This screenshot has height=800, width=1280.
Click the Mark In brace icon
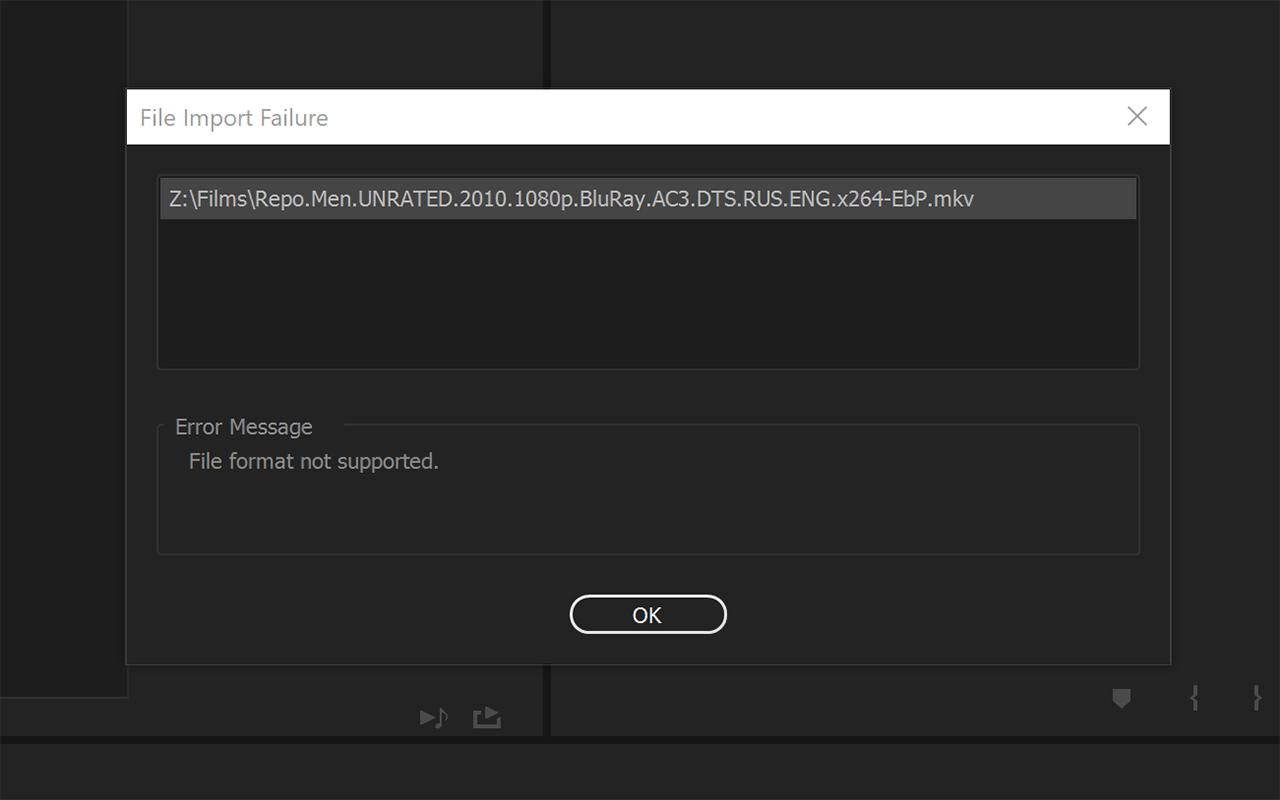(x=1194, y=698)
